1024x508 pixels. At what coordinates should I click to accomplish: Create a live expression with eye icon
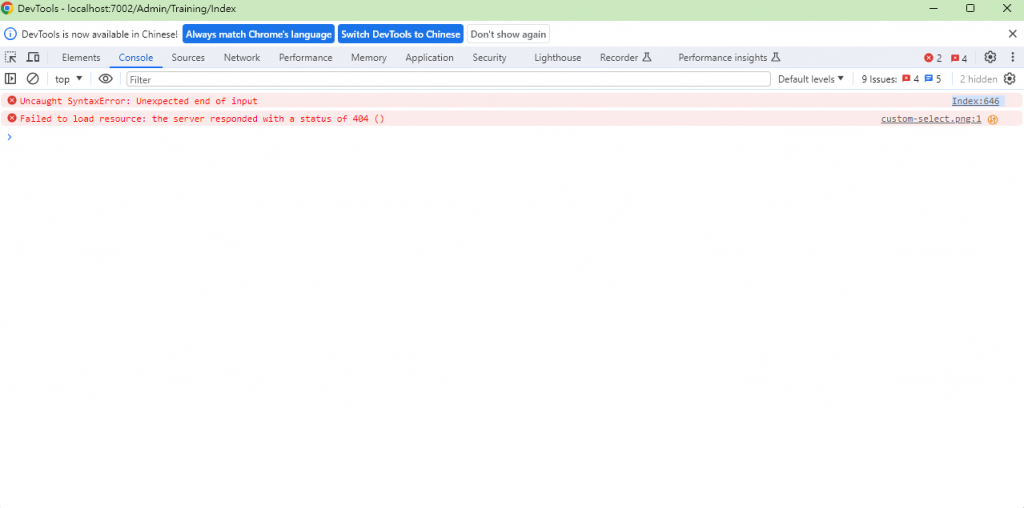tap(105, 79)
